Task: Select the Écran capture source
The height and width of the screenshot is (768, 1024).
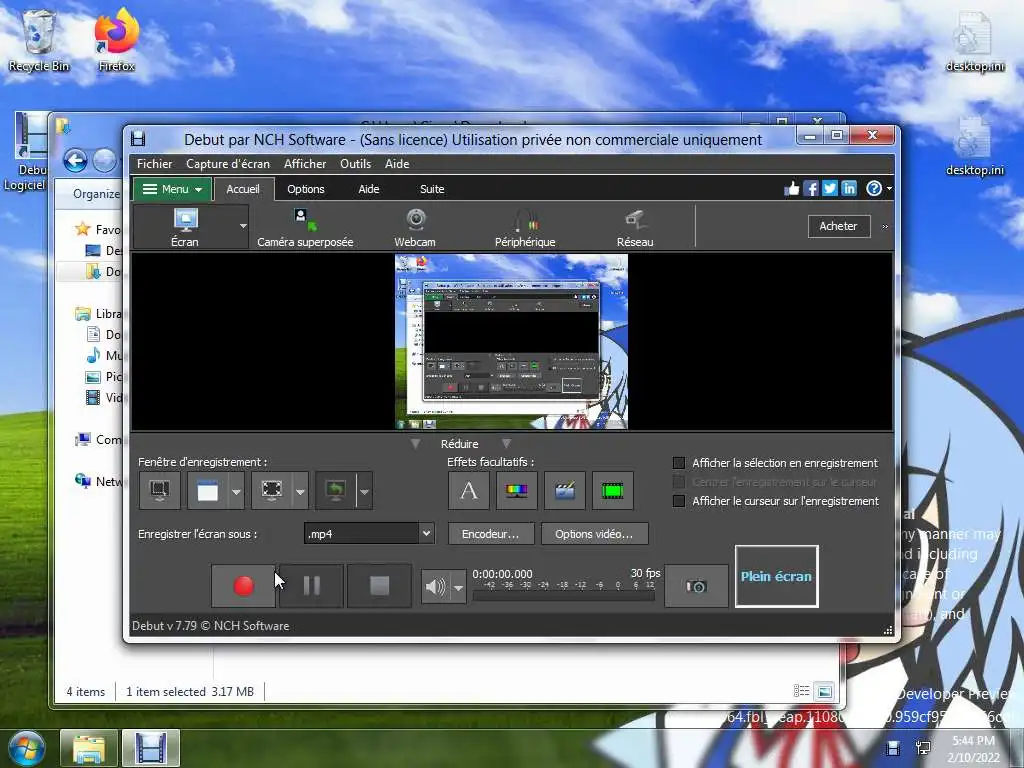Action: click(x=185, y=227)
